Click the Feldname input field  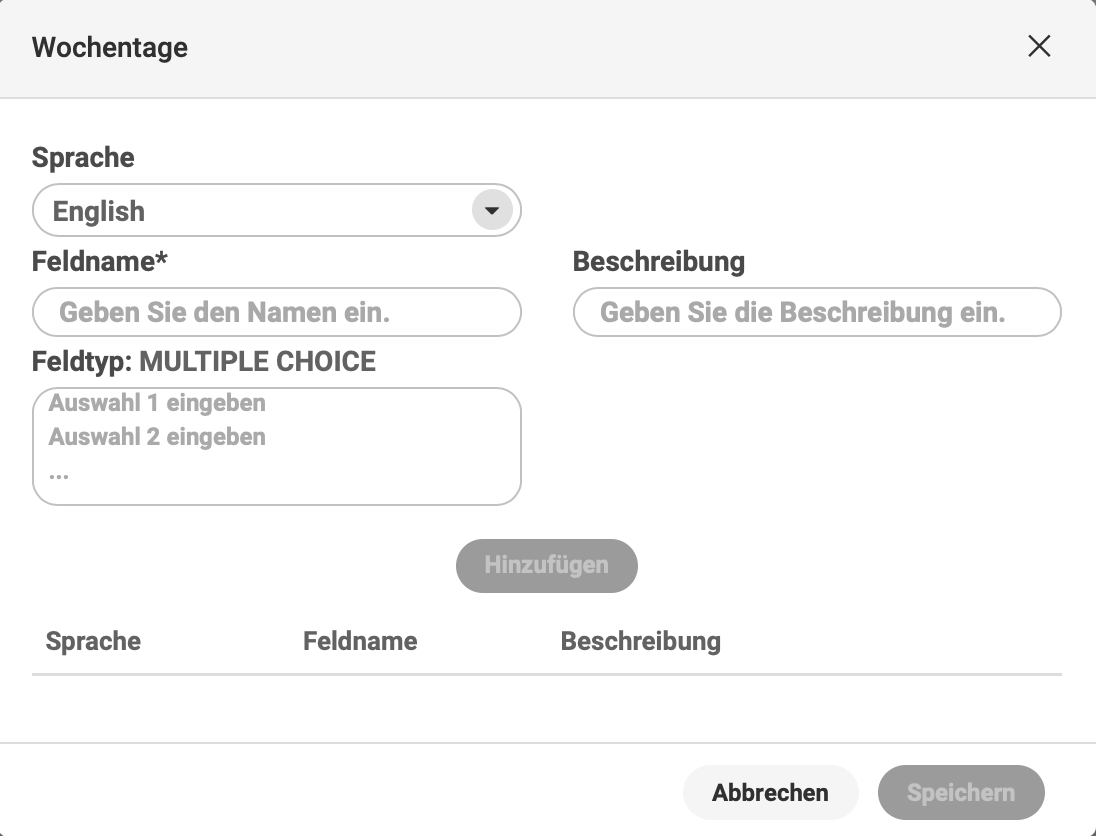pyautogui.click(x=277, y=312)
